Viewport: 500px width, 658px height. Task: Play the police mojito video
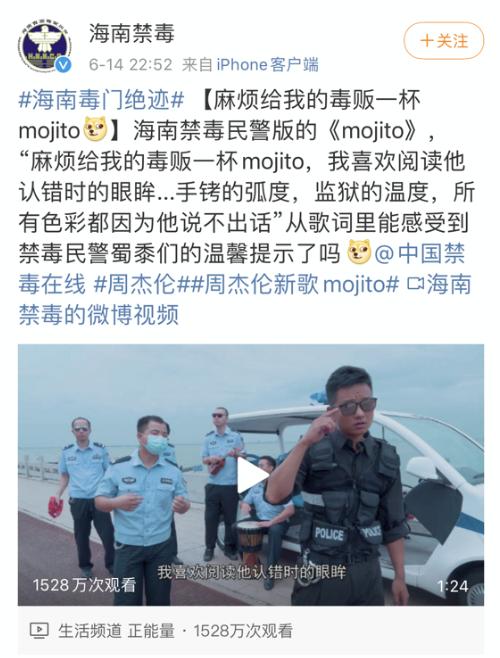[250, 475]
